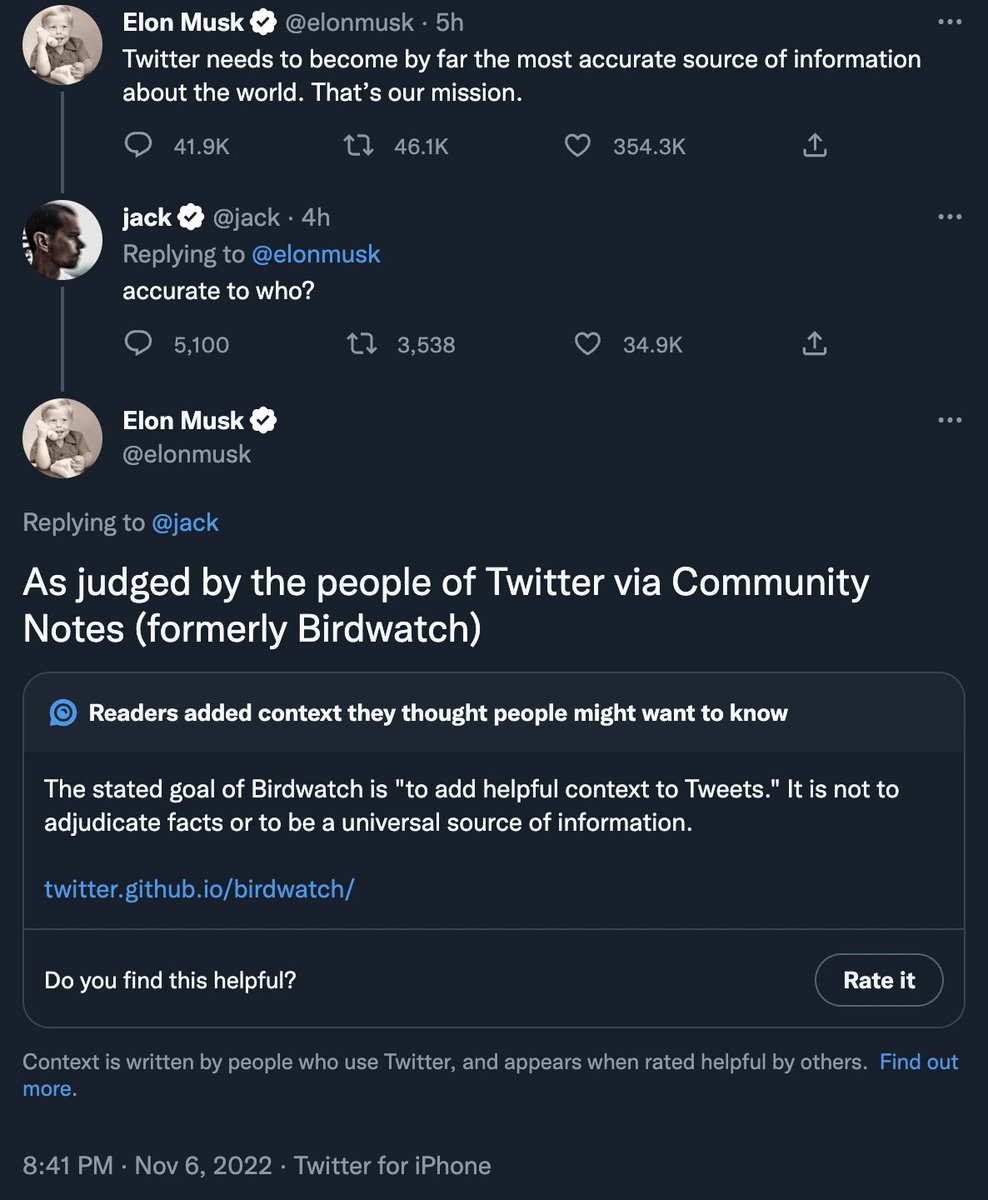Open the twitter.github.io/birdwatch/ link
988x1200 pixels.
tap(199, 888)
